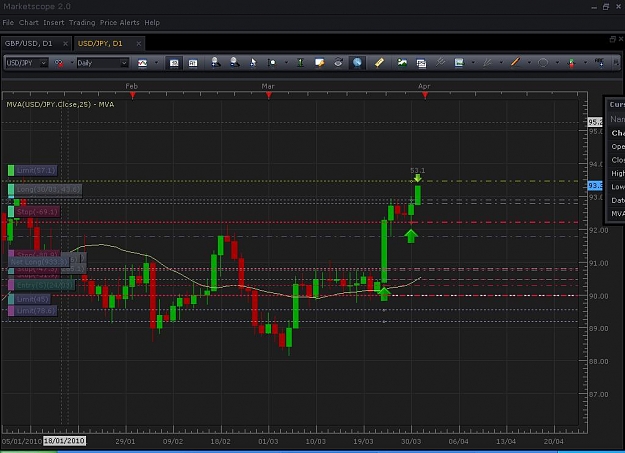Open the Help menu
Image resolution: width=625 pixels, height=453 pixels.
[152, 23]
